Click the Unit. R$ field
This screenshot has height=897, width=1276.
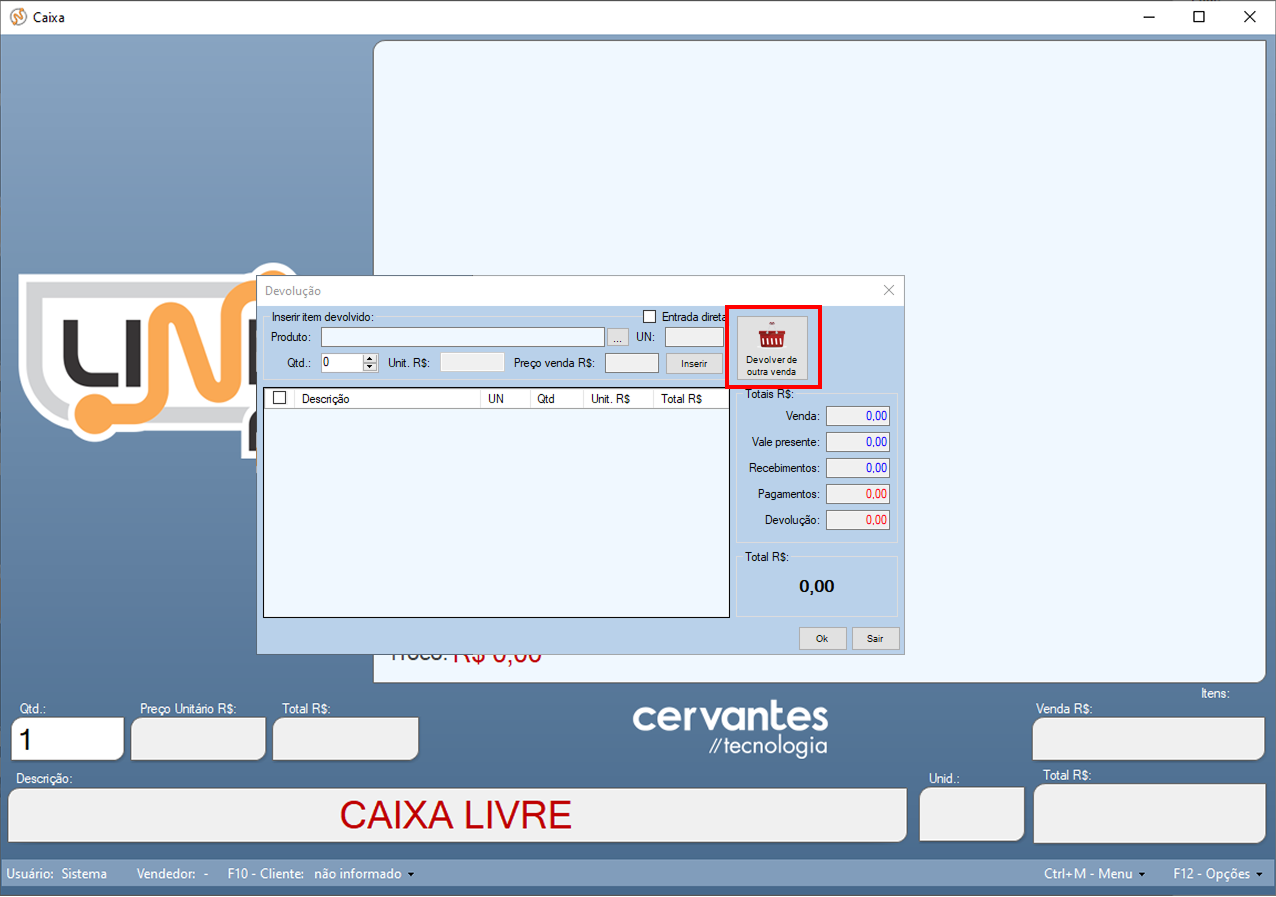[472, 362]
